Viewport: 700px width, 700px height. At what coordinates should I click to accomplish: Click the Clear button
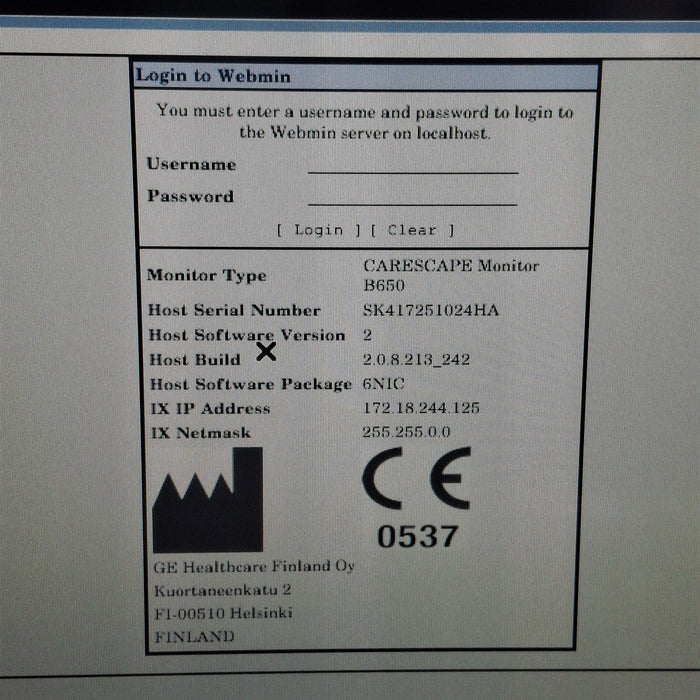pyautogui.click(x=412, y=230)
